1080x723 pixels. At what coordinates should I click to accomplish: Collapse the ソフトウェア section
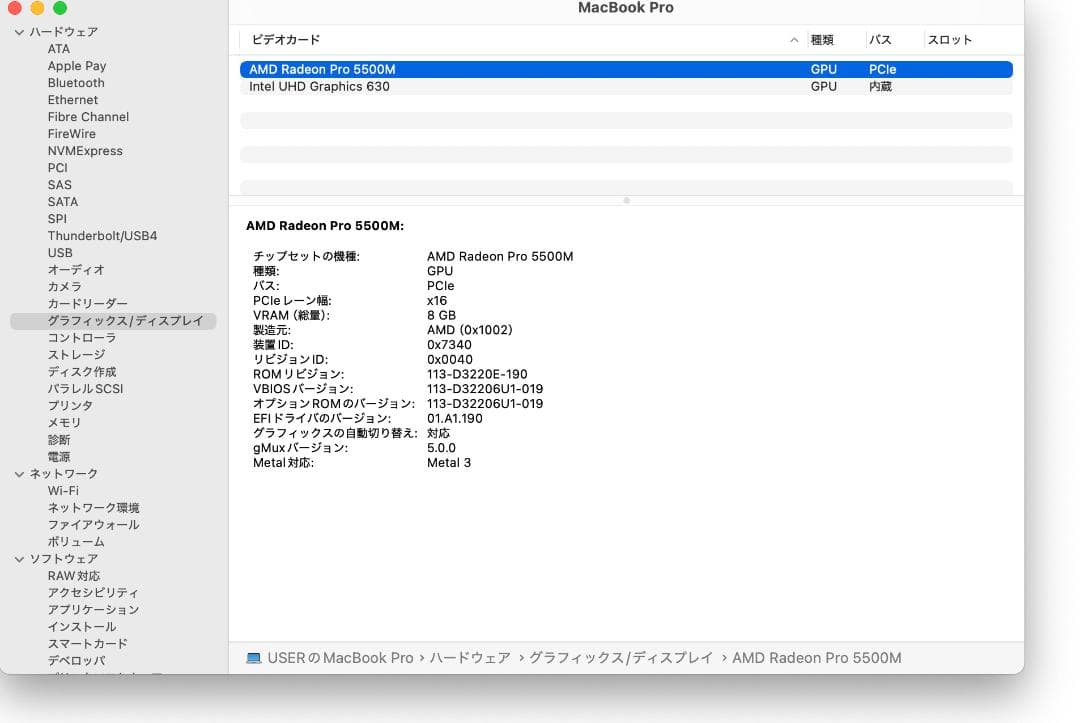click(x=18, y=558)
